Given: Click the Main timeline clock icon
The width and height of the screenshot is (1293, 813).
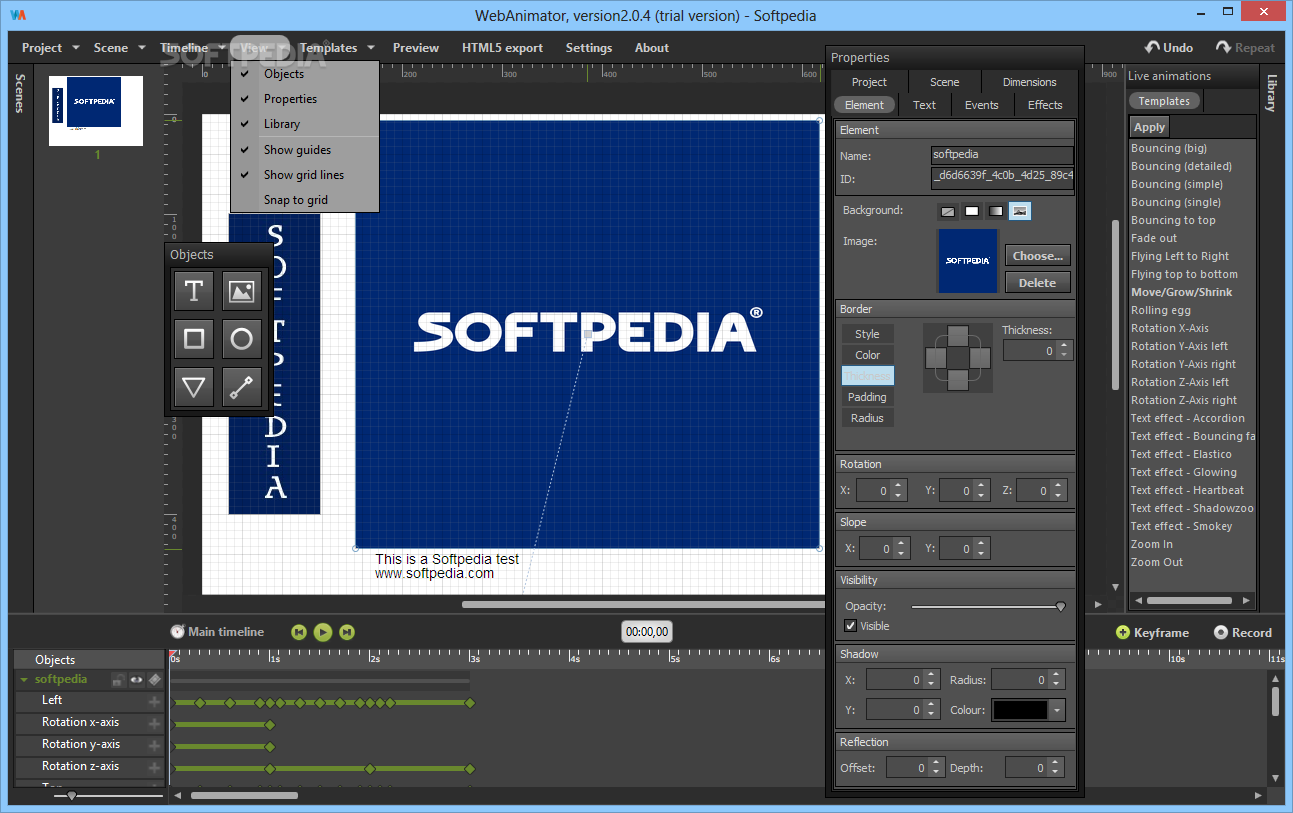Looking at the screenshot, I should coord(177,632).
